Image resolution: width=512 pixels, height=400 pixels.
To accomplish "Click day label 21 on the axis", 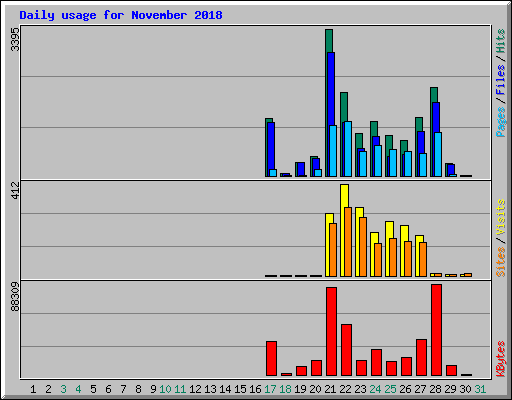I will pyautogui.click(x=330, y=389).
